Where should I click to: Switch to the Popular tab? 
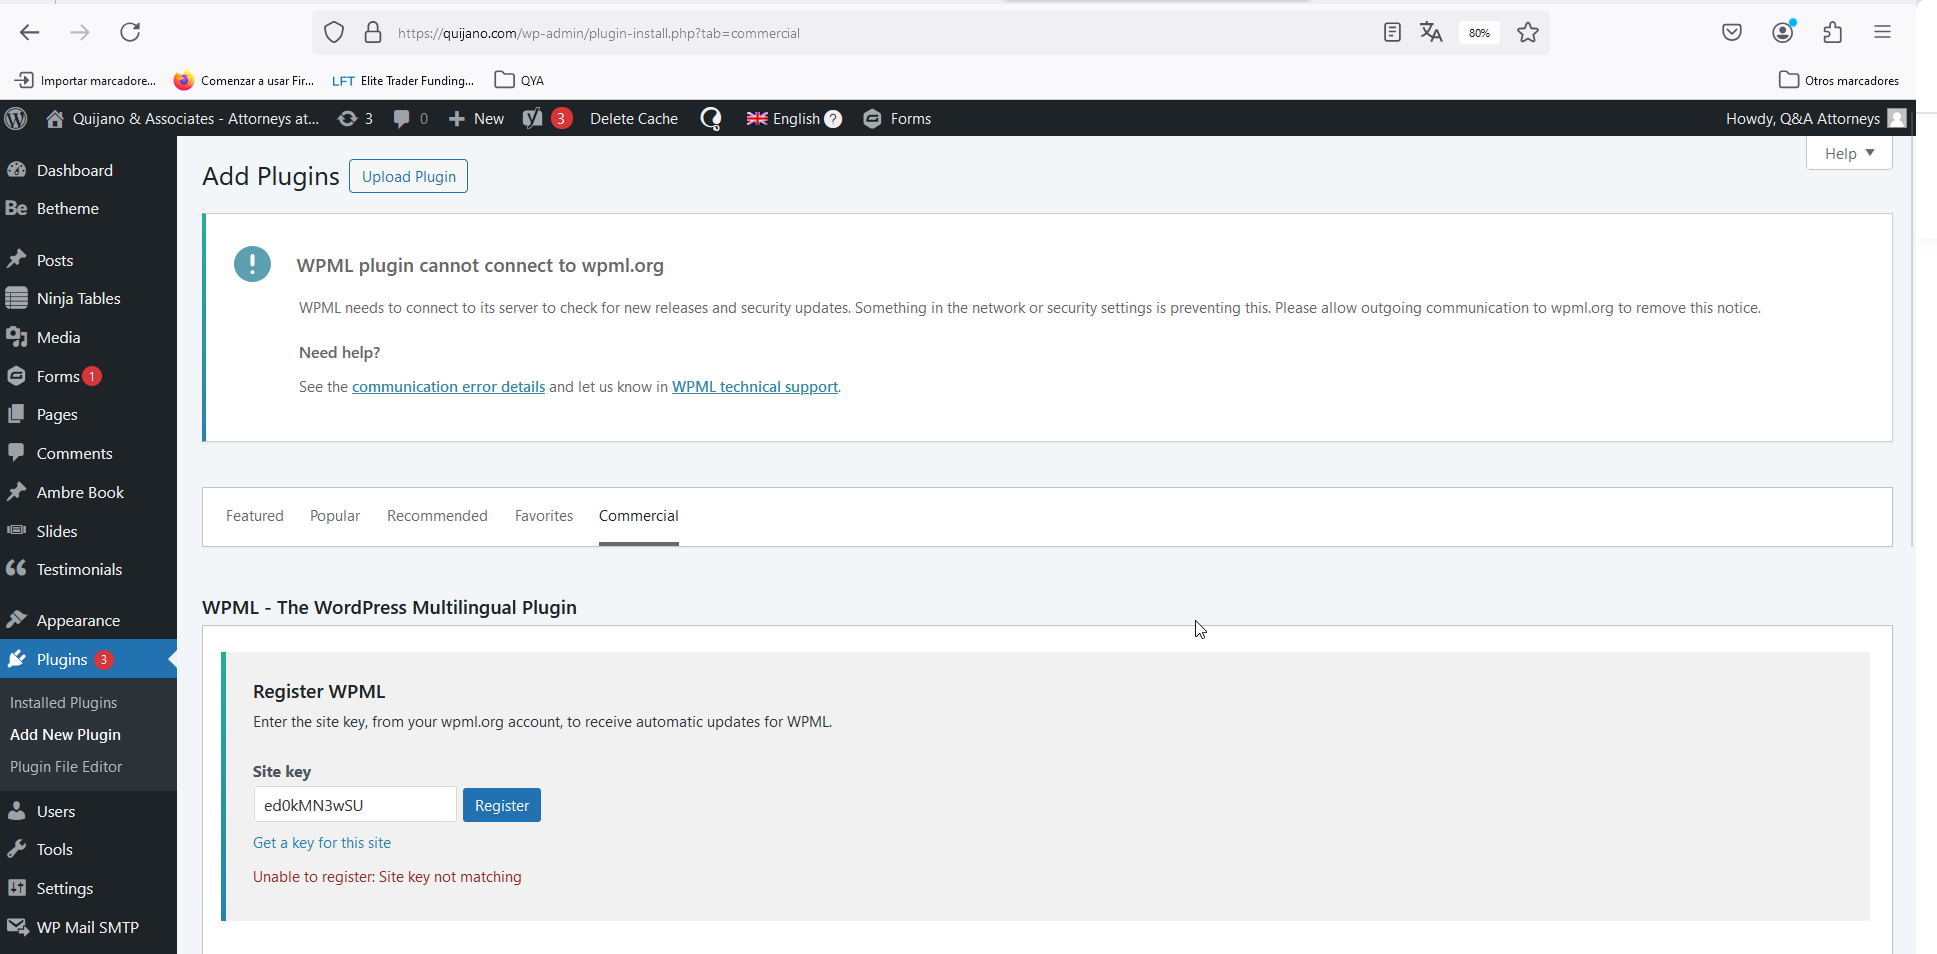pyautogui.click(x=334, y=516)
